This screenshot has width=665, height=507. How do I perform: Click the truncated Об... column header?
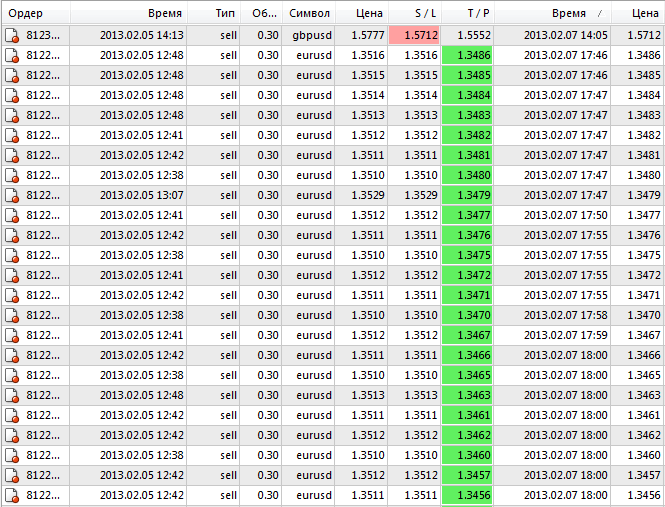261,13
